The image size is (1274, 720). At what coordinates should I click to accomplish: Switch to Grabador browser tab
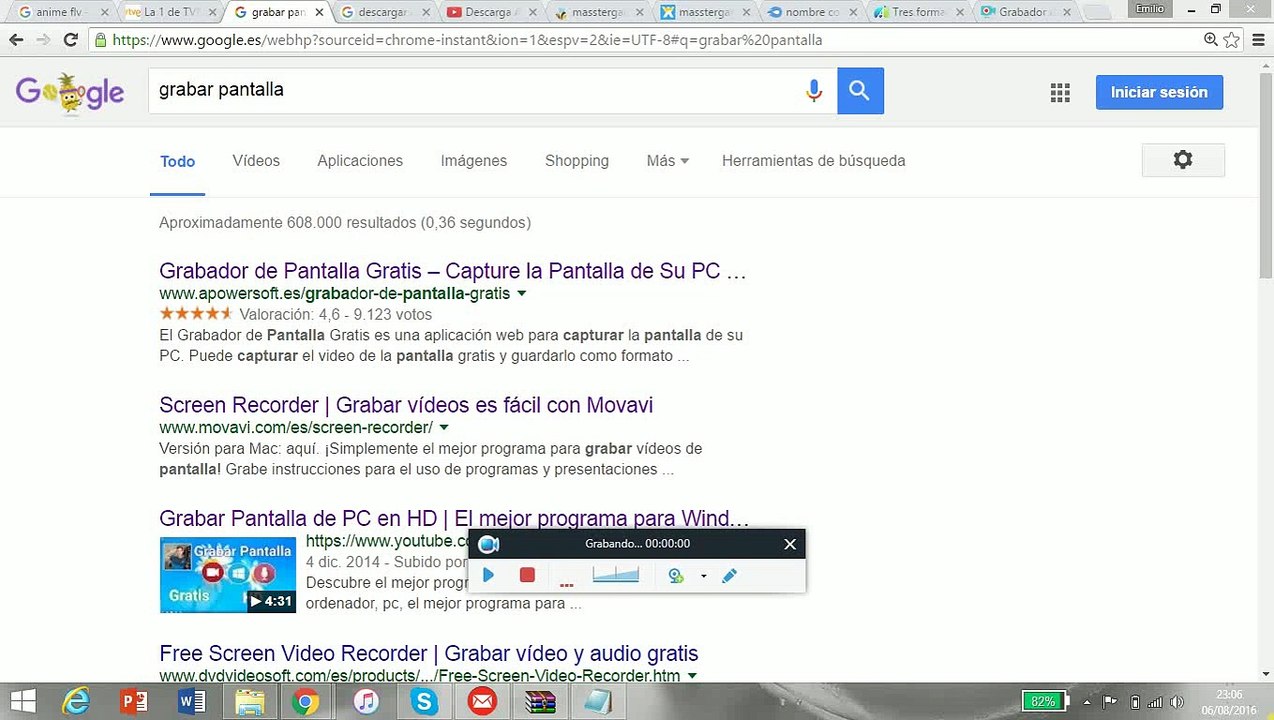[1028, 12]
